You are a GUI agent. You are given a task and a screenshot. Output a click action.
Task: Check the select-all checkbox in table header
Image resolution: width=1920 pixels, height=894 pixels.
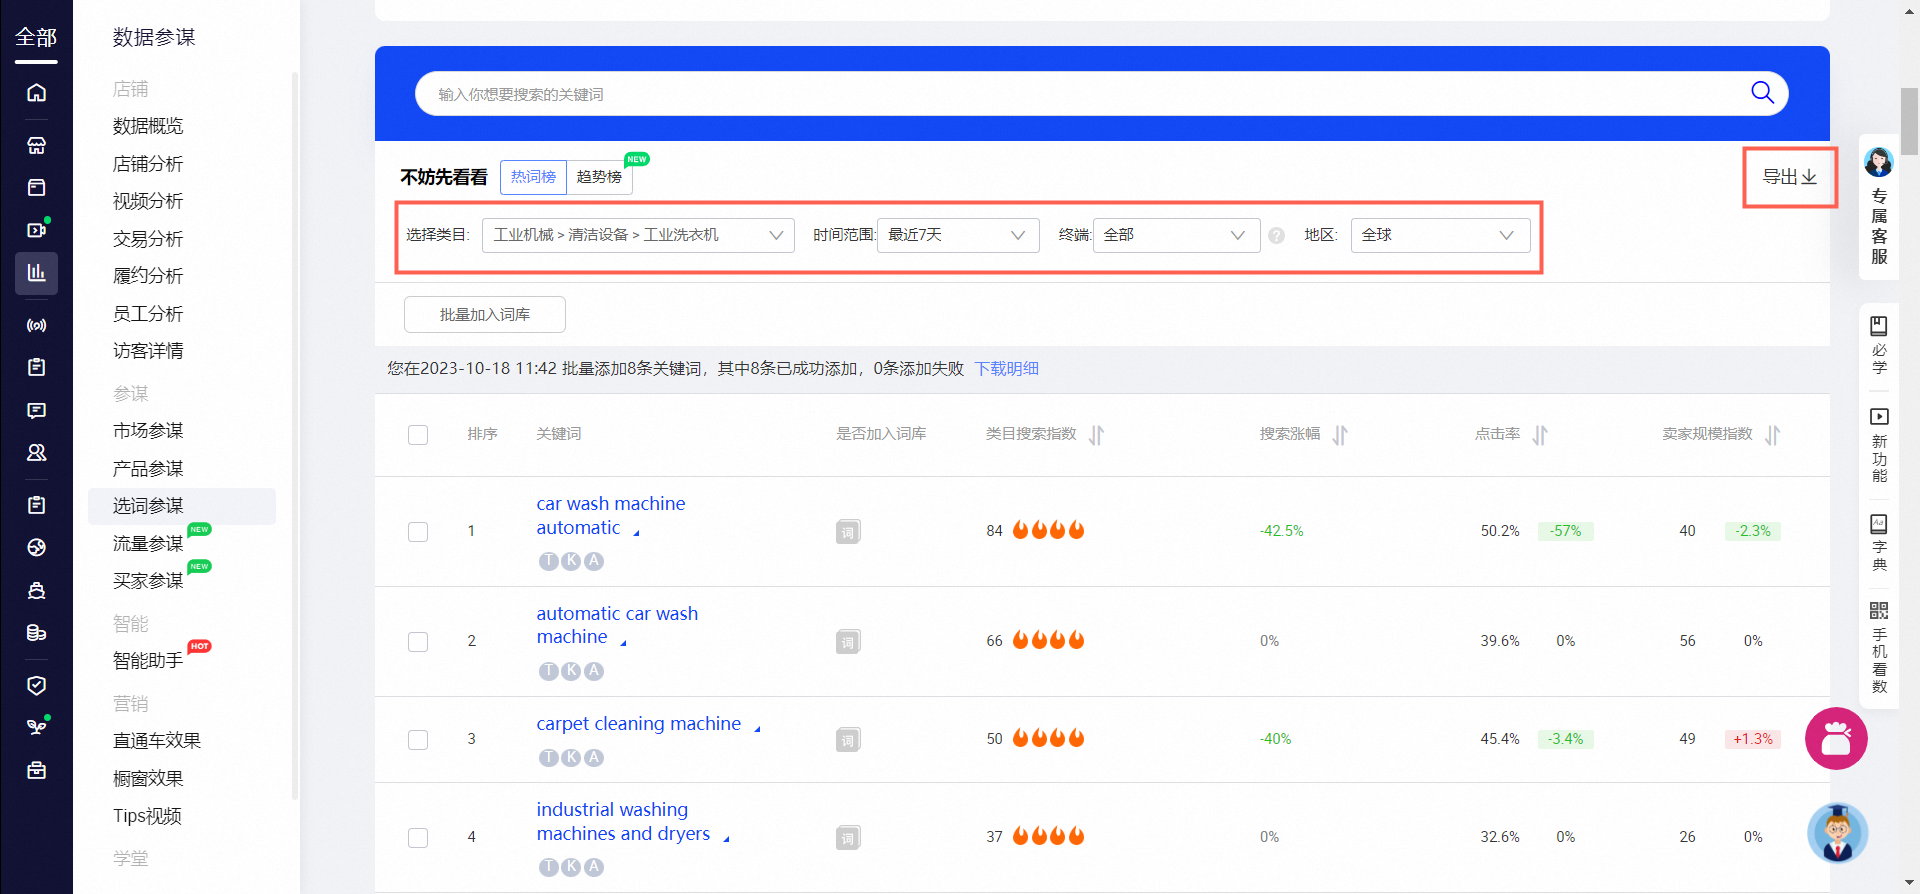click(x=418, y=435)
